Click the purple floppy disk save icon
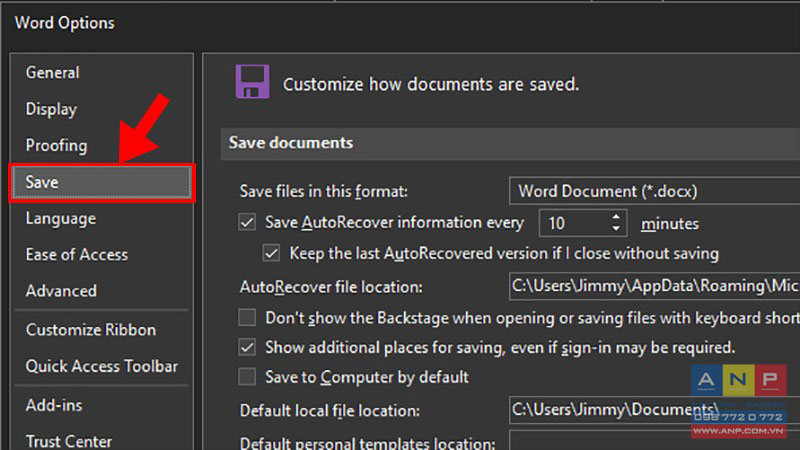 pyautogui.click(x=252, y=82)
